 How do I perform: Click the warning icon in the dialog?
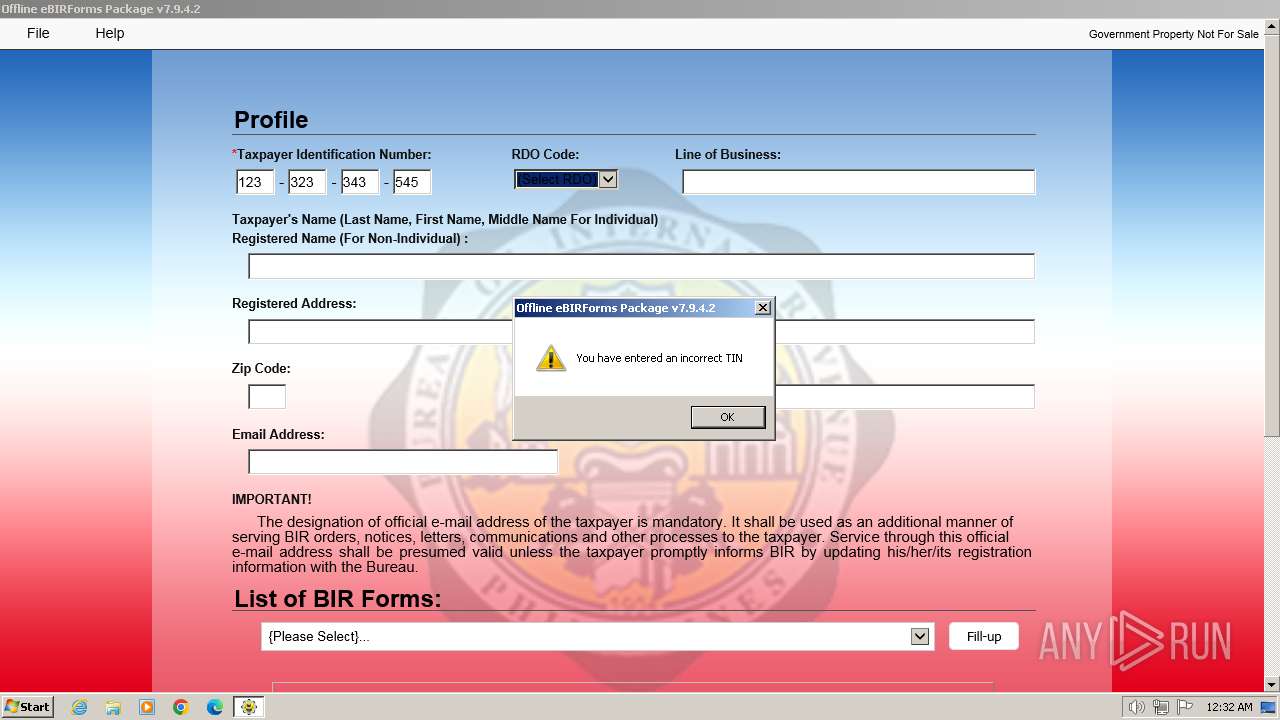coord(550,358)
